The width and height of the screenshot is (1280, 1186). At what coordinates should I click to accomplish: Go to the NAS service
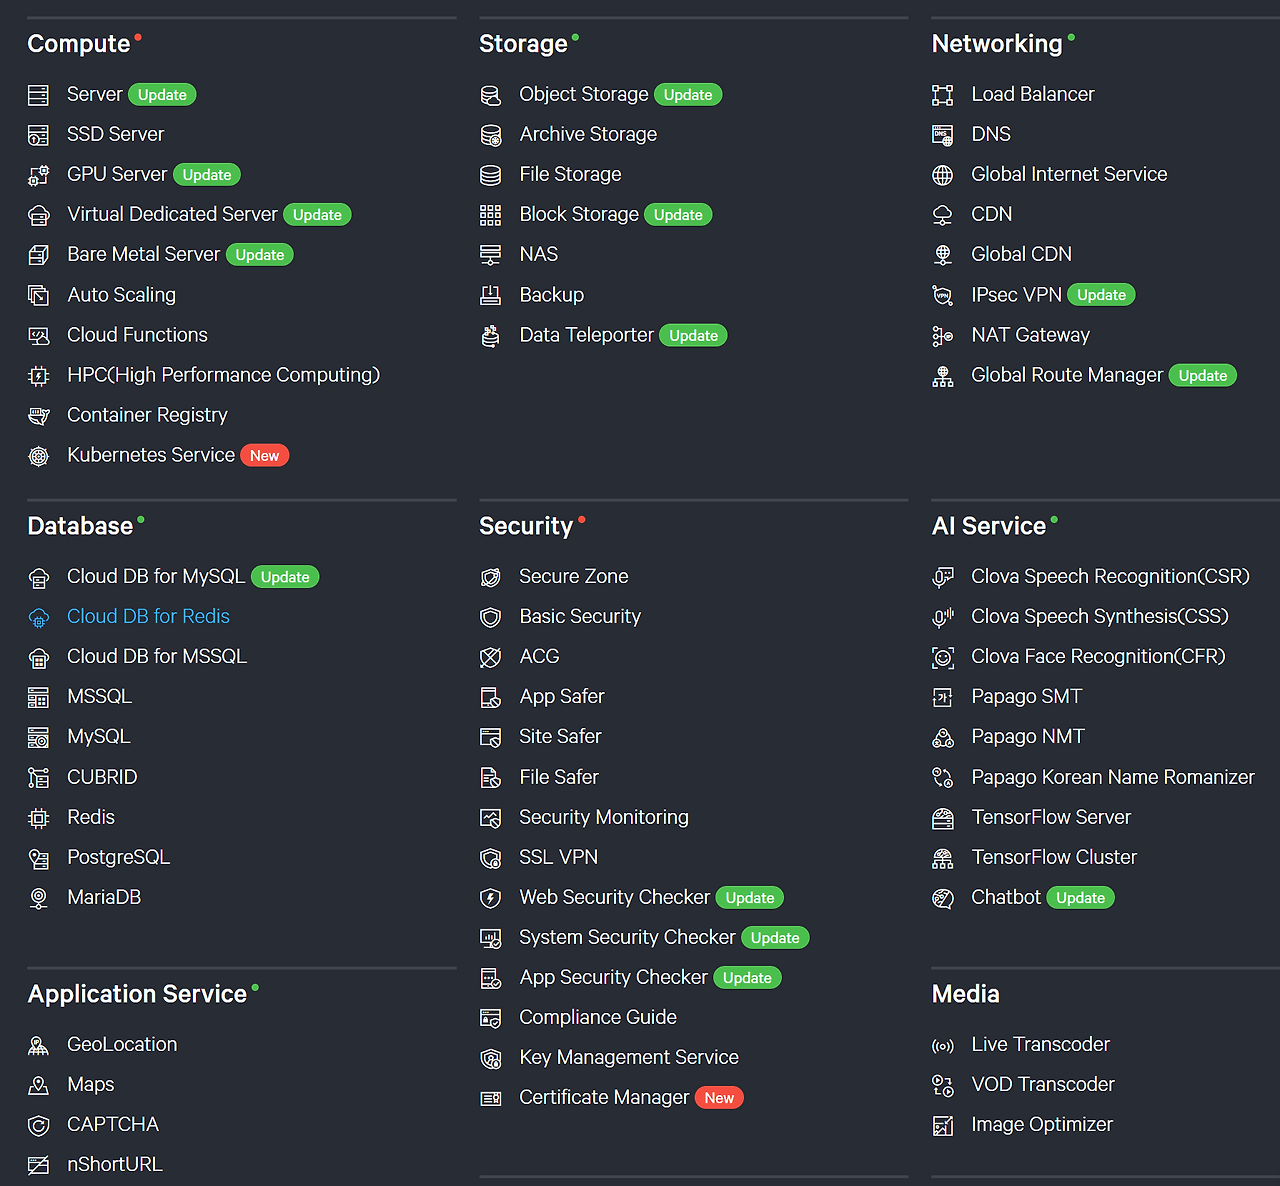tap(538, 254)
